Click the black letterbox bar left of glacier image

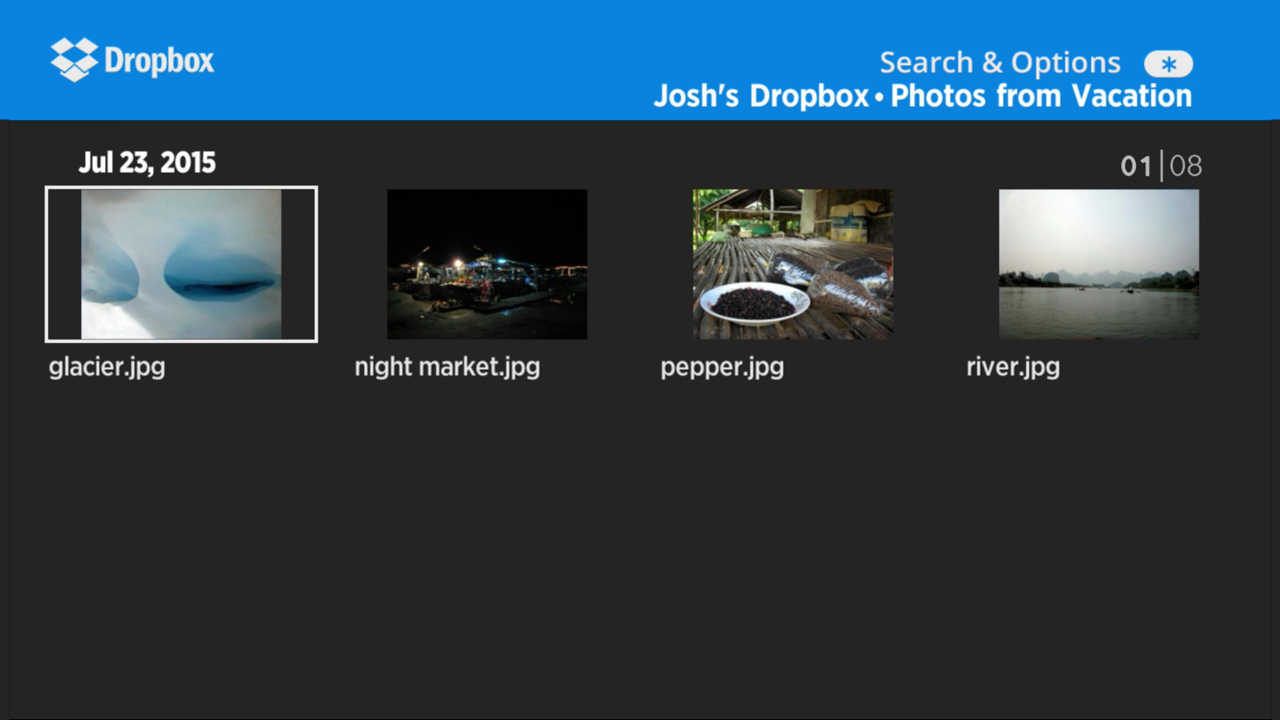(x=64, y=264)
